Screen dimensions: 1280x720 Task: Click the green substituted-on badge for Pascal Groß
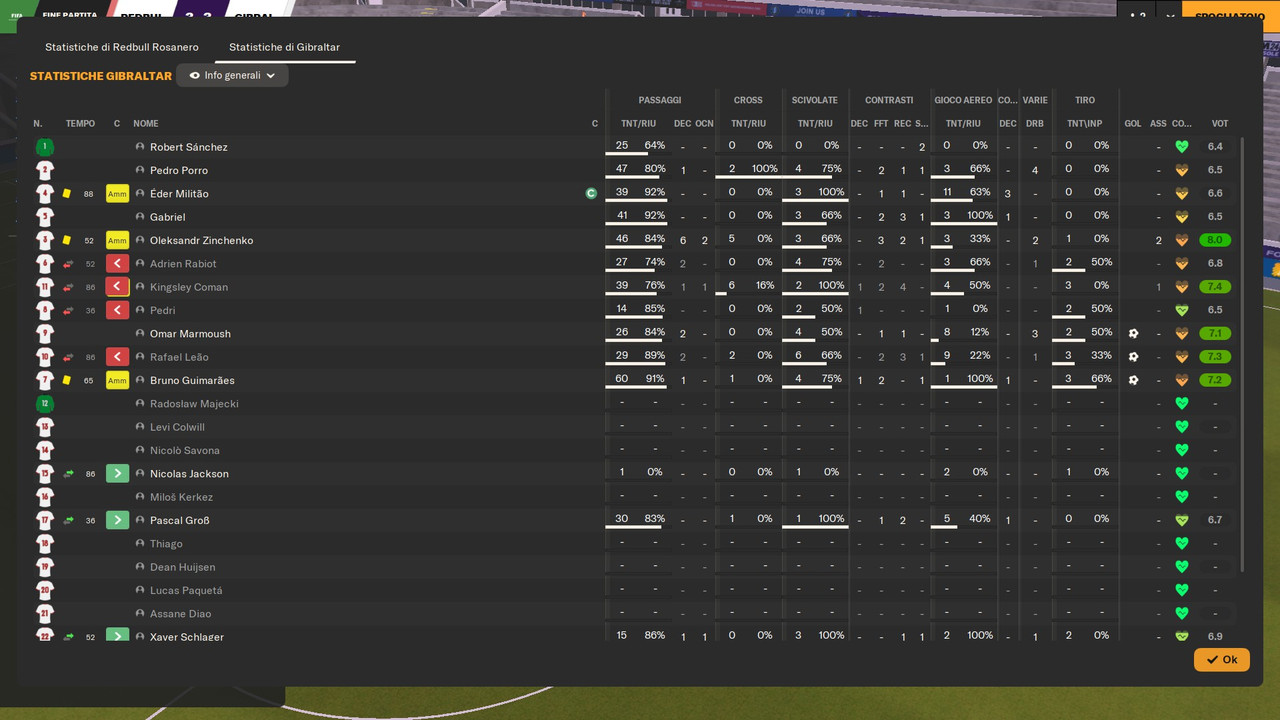[117, 520]
